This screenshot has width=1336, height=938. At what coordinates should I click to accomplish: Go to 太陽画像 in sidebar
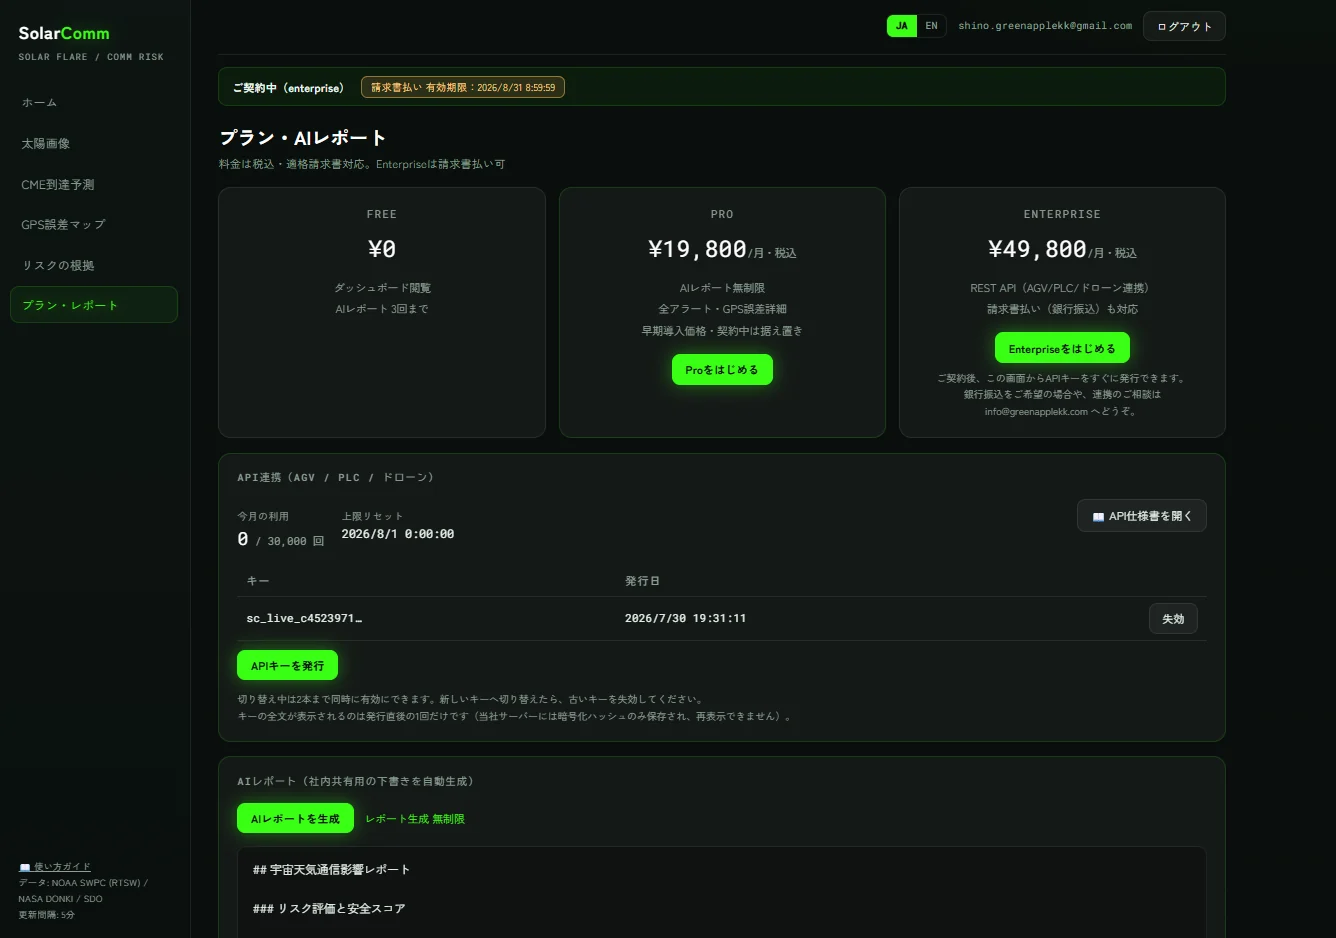pos(94,144)
